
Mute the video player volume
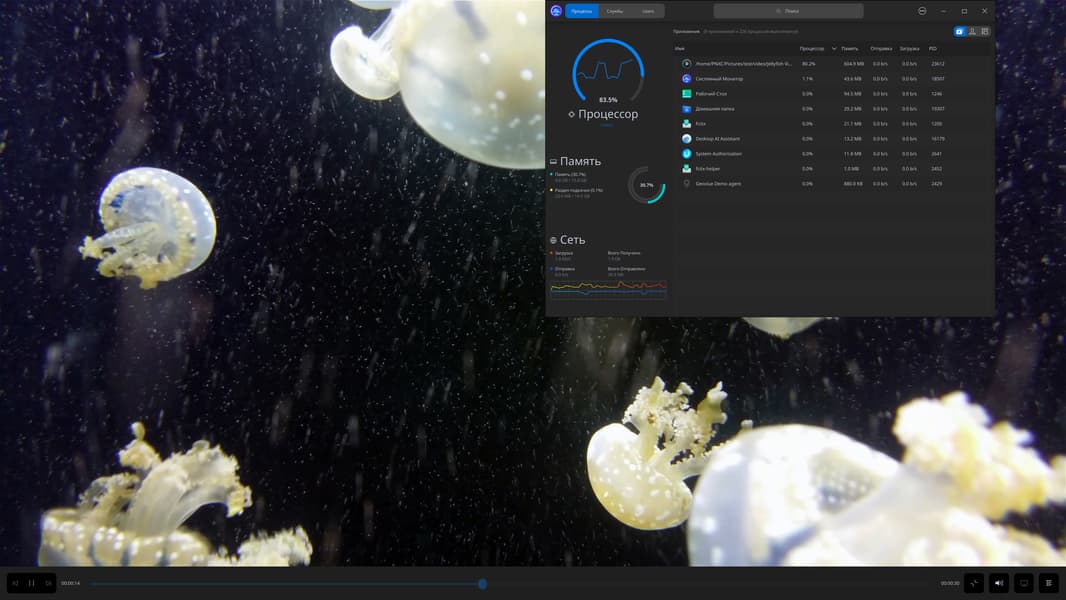tap(998, 583)
